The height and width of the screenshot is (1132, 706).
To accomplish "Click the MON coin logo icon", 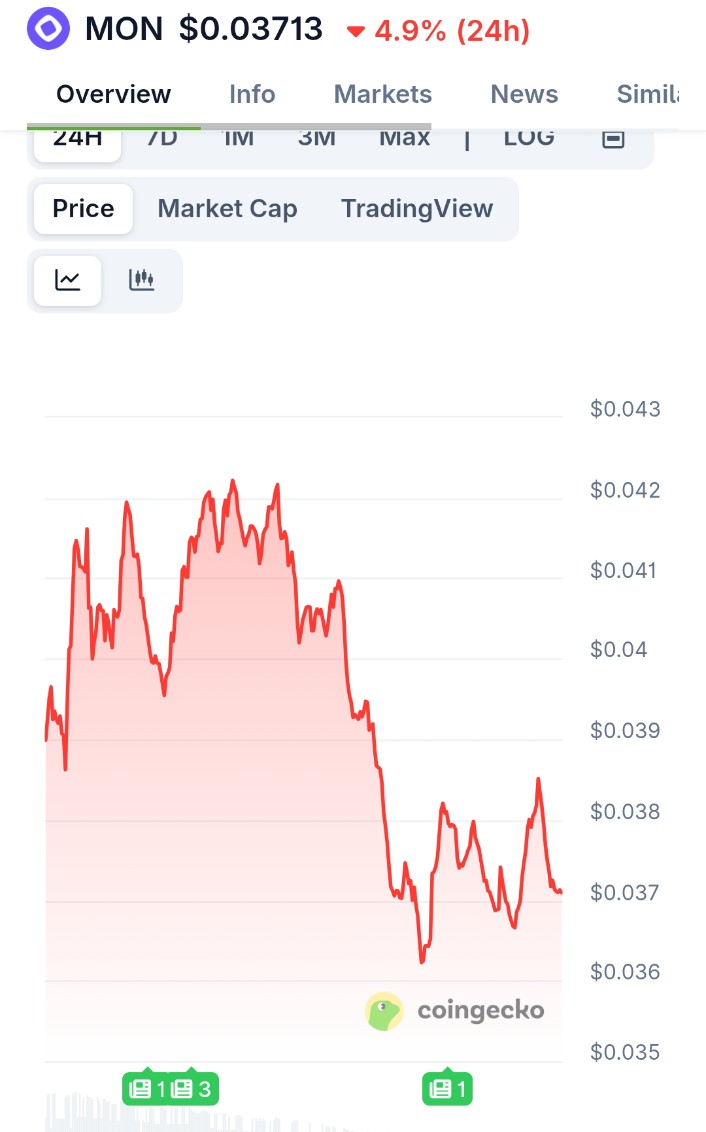I will click(x=48, y=28).
